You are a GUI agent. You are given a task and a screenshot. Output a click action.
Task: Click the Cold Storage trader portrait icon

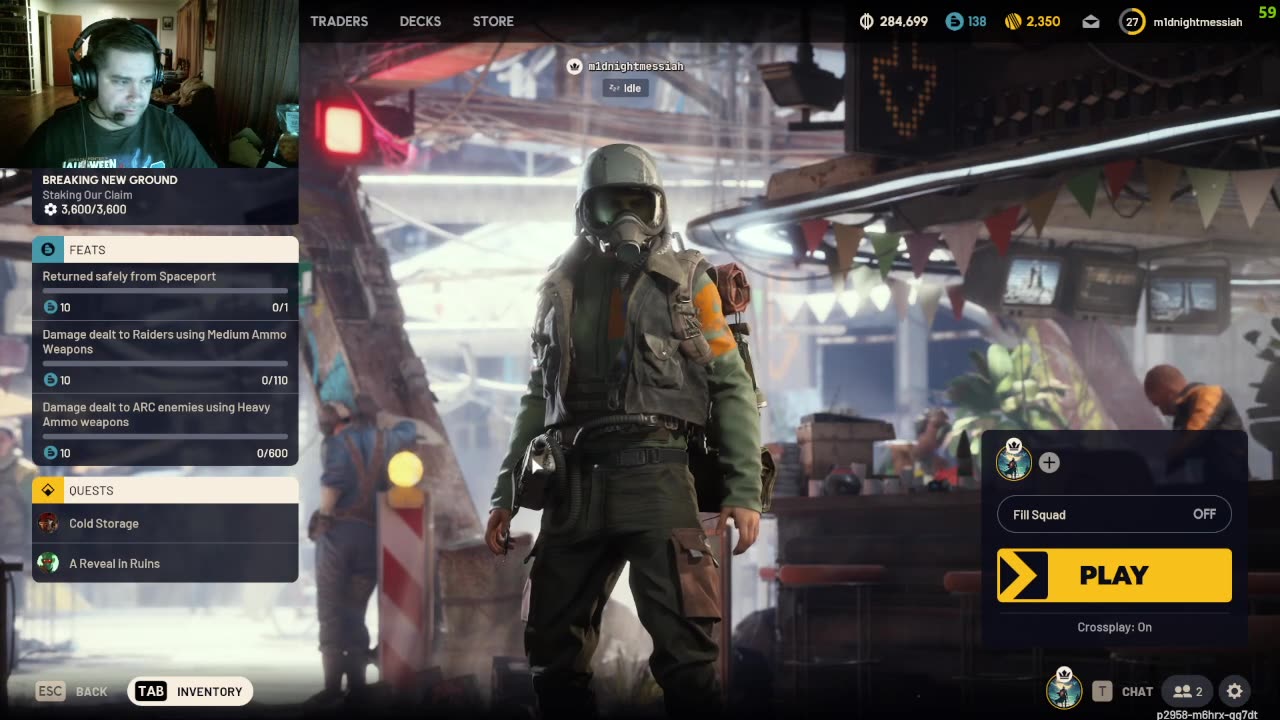[x=48, y=523]
